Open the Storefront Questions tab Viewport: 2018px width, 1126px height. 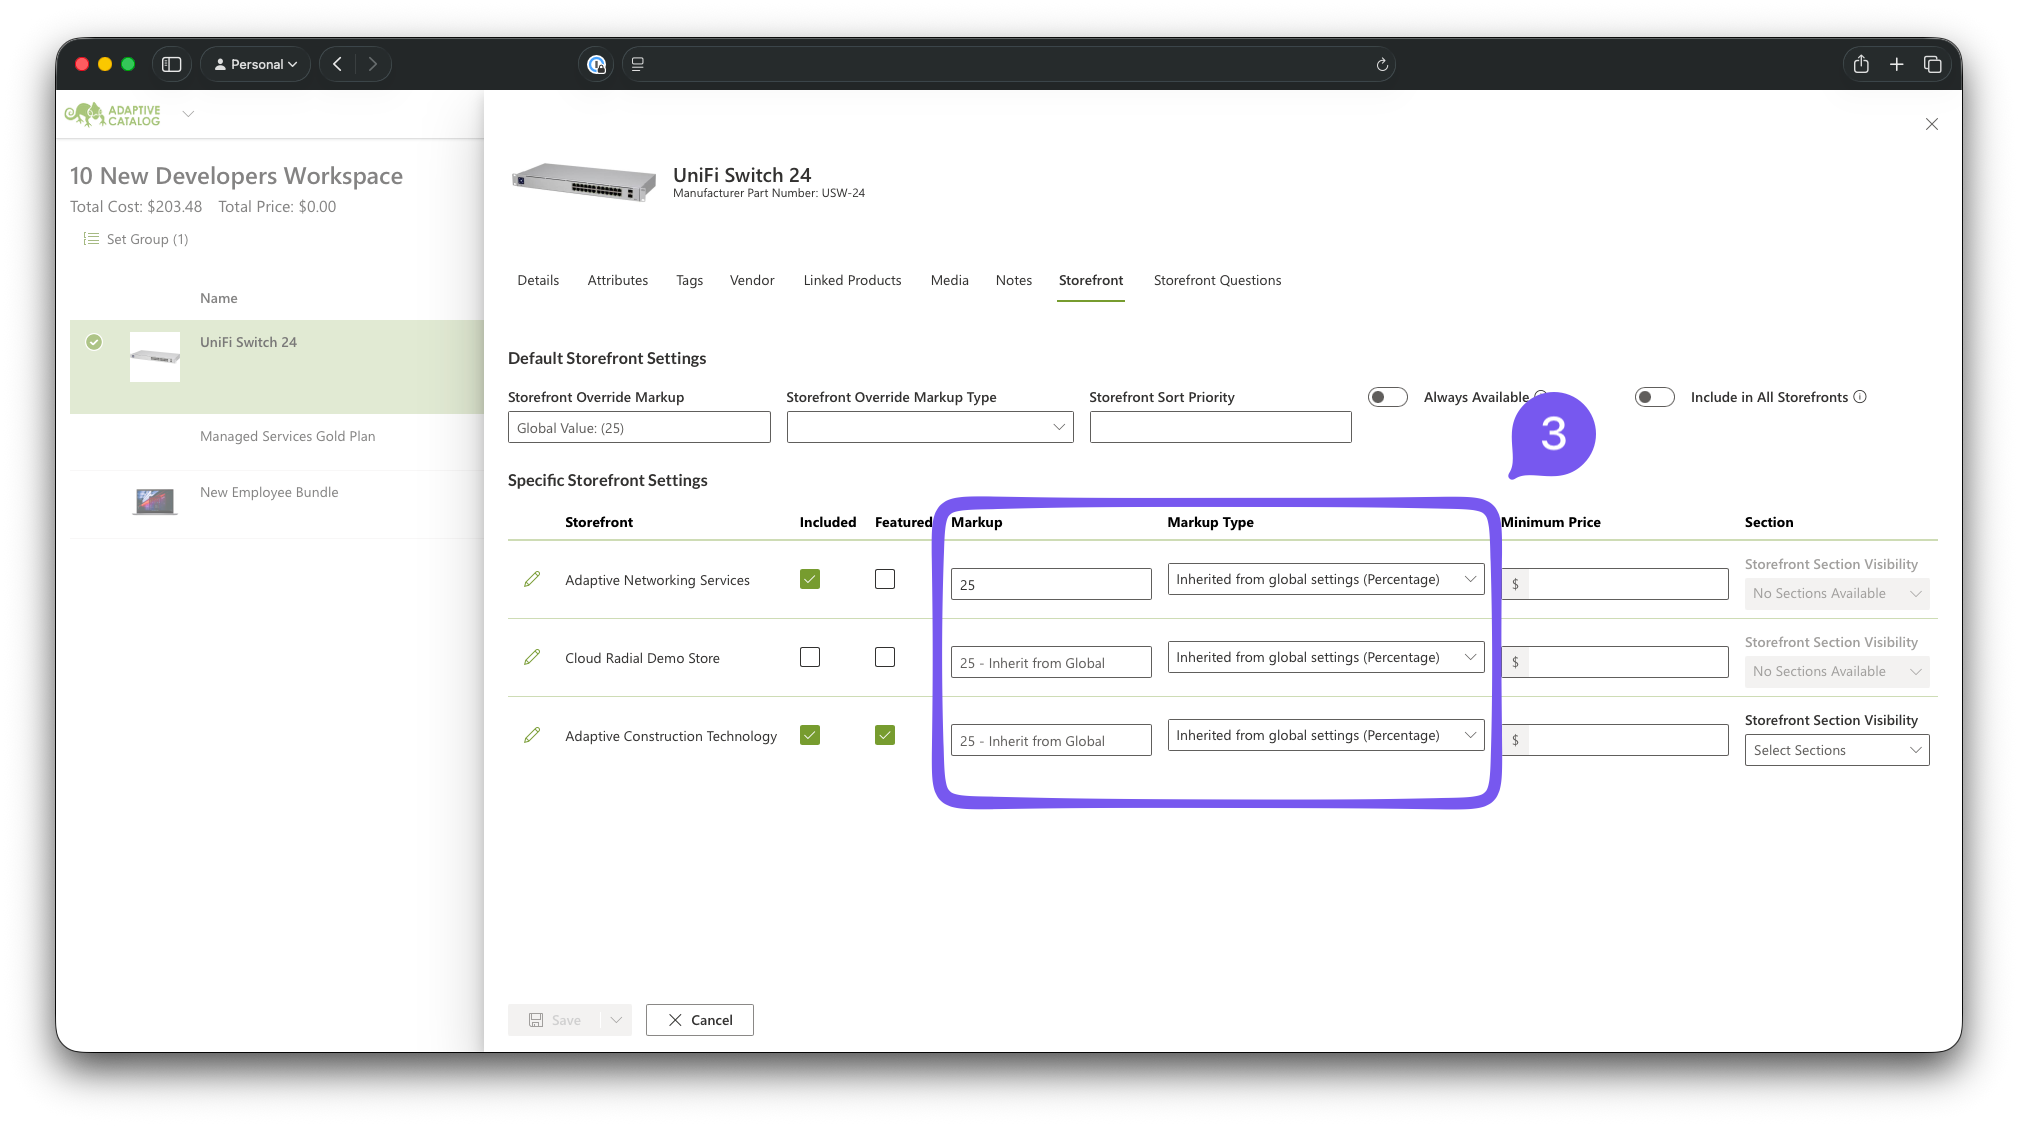click(x=1217, y=280)
